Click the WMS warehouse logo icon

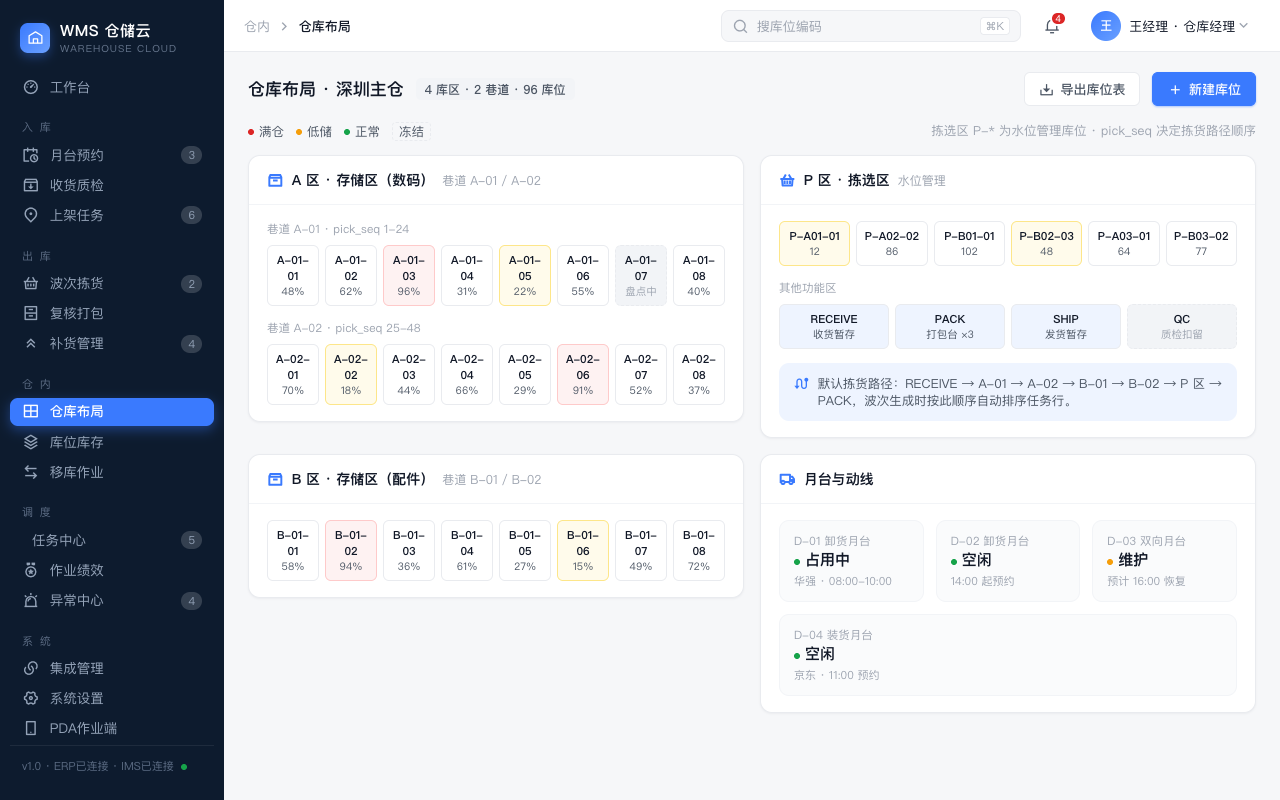35,38
